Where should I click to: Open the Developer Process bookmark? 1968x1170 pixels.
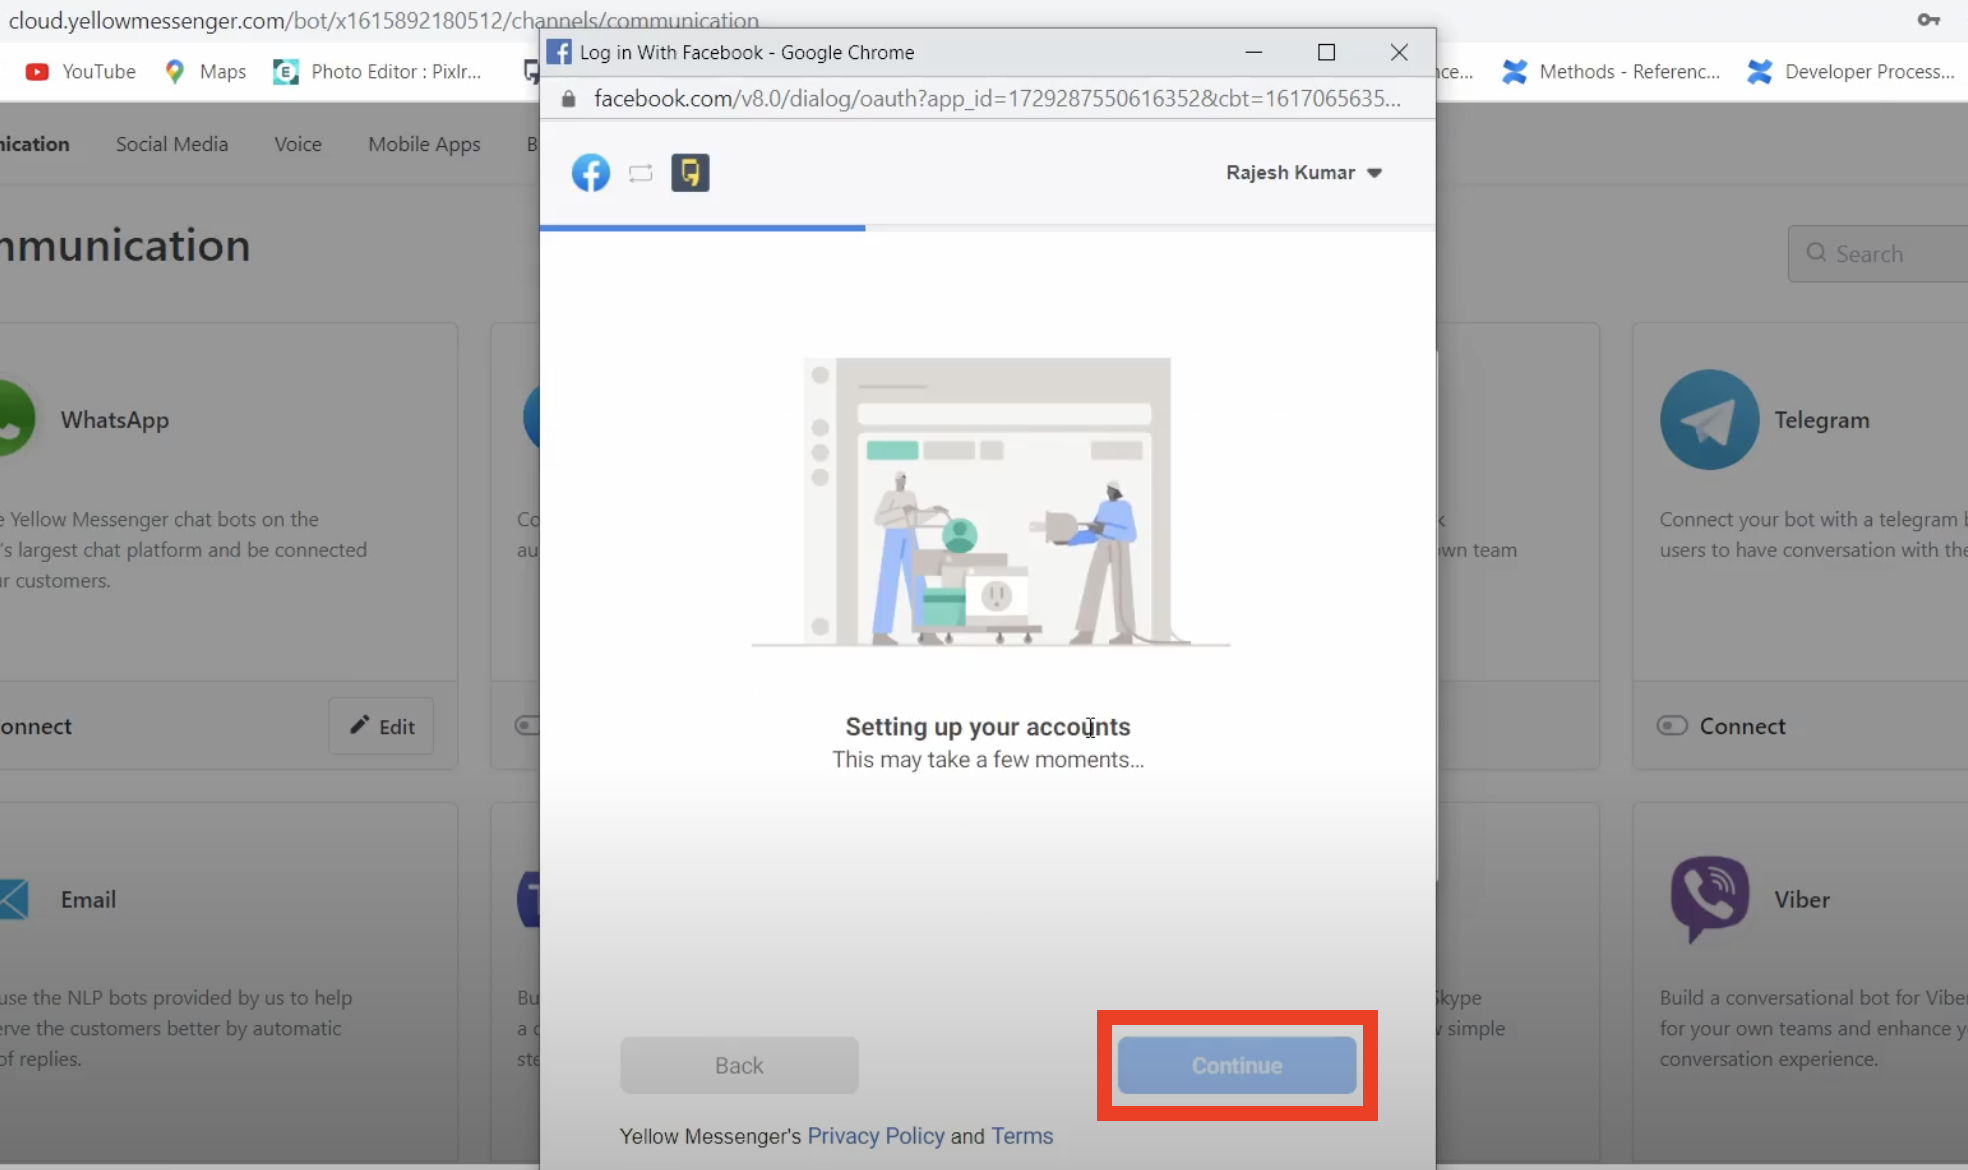tap(1850, 72)
